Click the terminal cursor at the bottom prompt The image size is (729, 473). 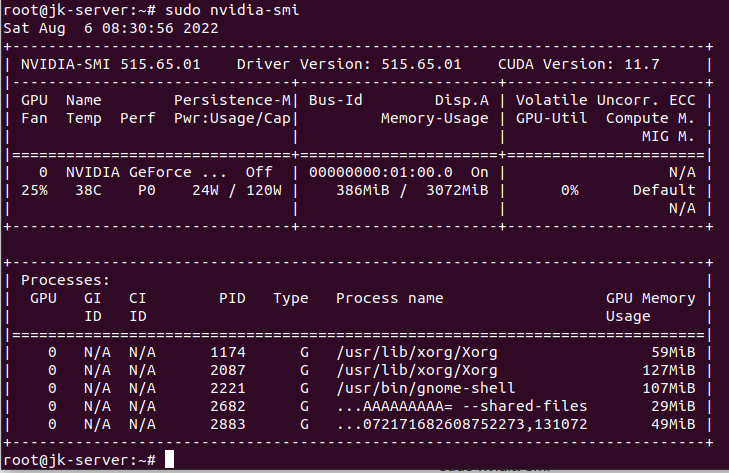(x=170, y=459)
